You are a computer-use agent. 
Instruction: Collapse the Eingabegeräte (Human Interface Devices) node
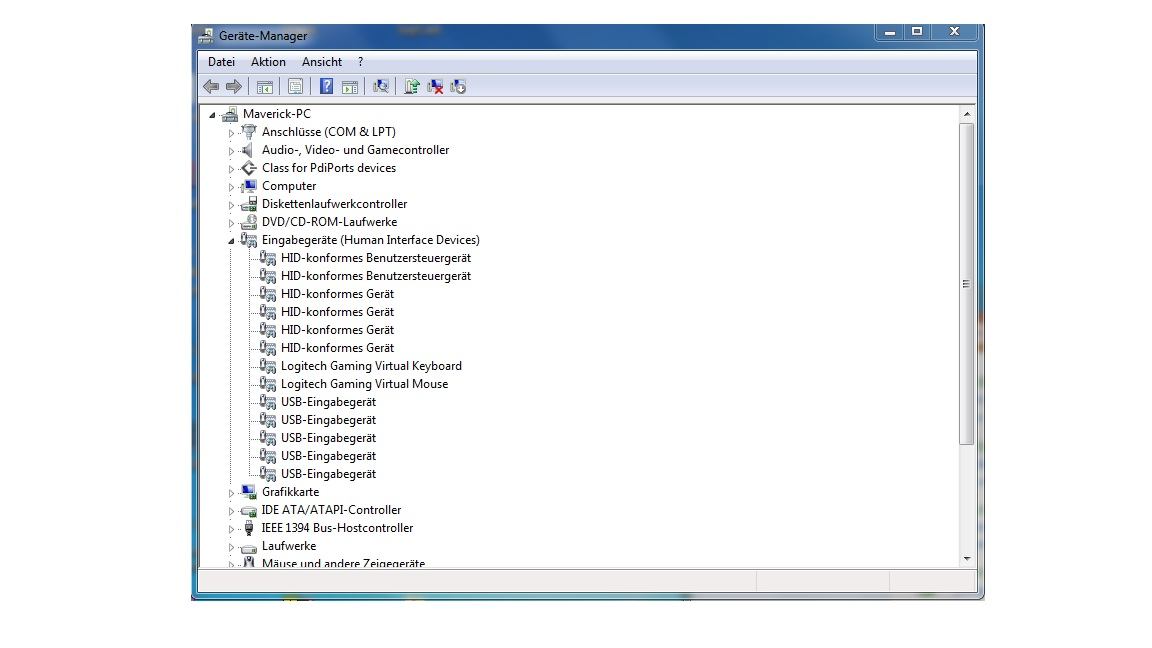(231, 241)
